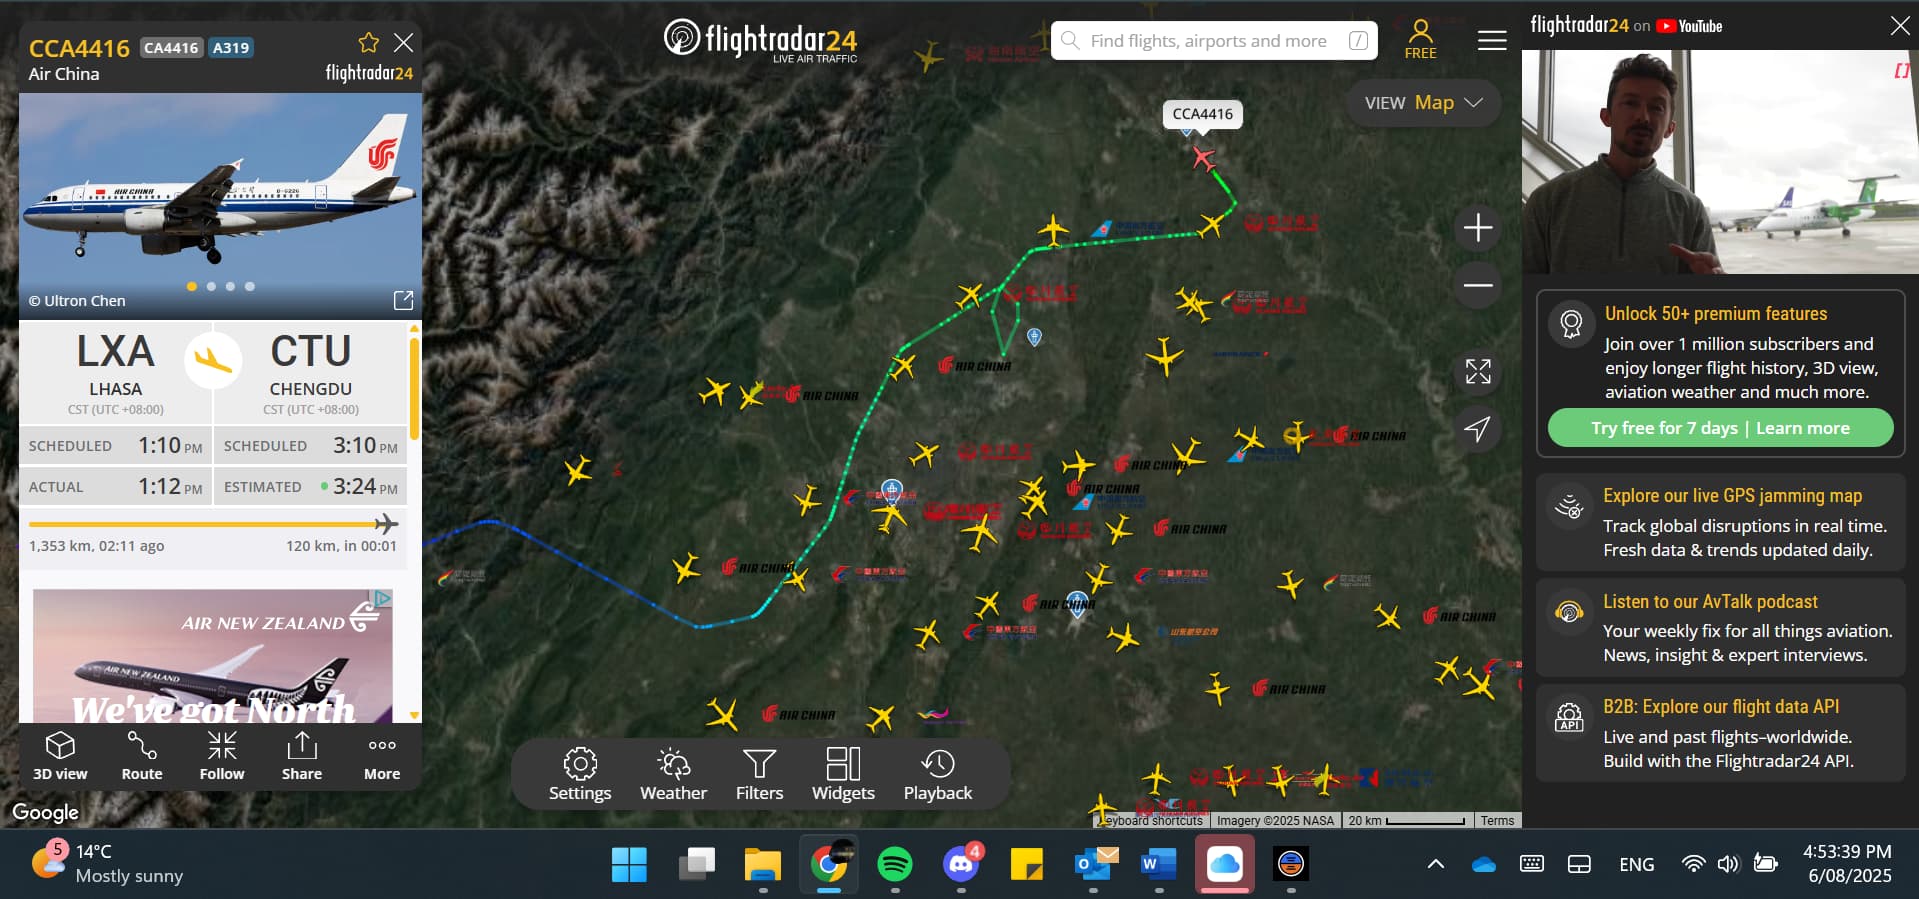Click the flight panel vertical scrollbar

(x=414, y=390)
